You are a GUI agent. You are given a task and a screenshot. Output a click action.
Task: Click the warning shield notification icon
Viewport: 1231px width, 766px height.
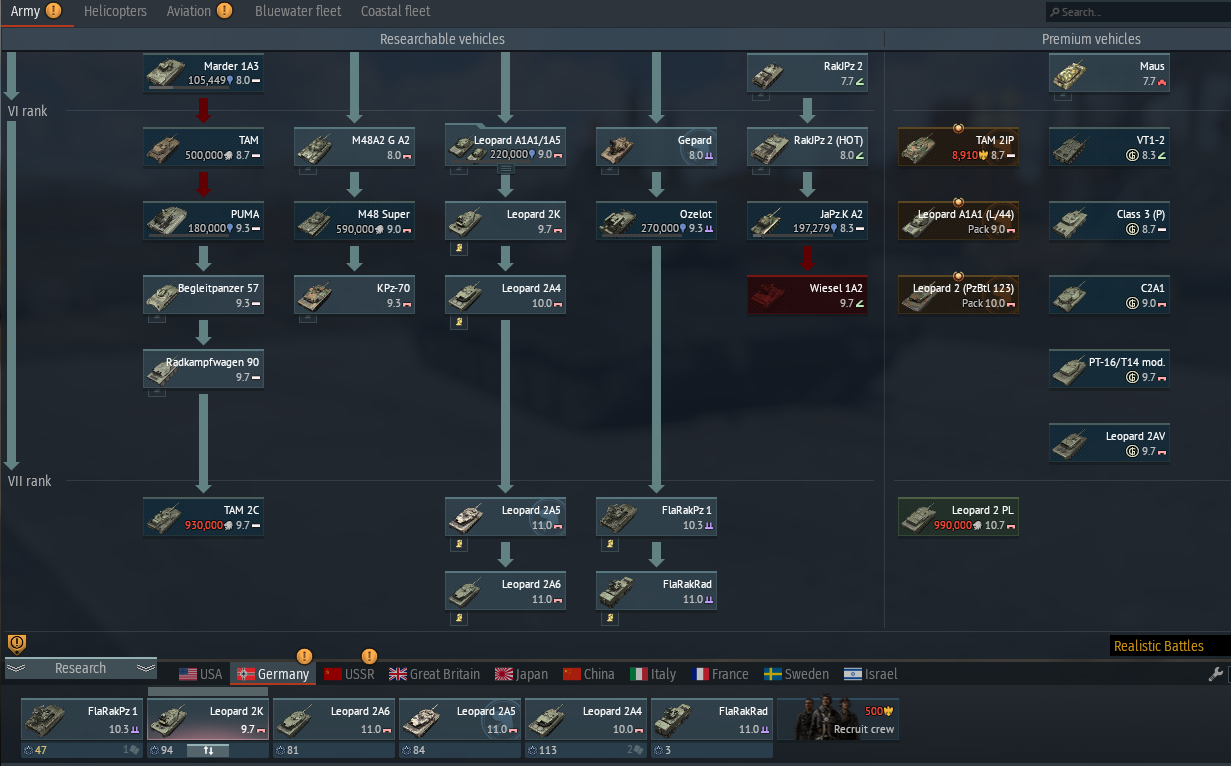pos(16,644)
